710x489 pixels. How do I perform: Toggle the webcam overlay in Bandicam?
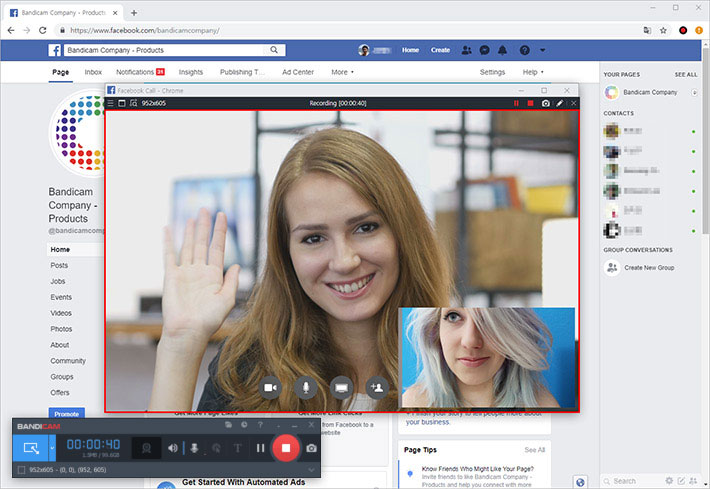click(147, 448)
